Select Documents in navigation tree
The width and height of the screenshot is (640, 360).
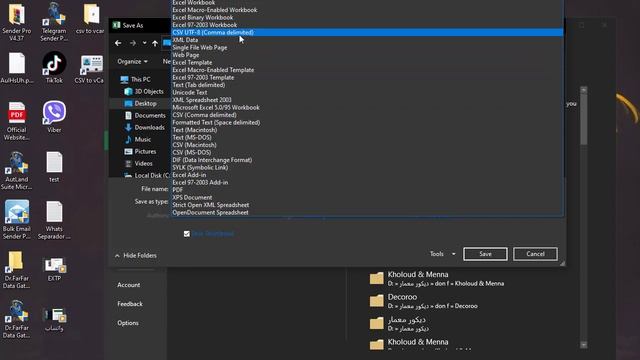145,116
